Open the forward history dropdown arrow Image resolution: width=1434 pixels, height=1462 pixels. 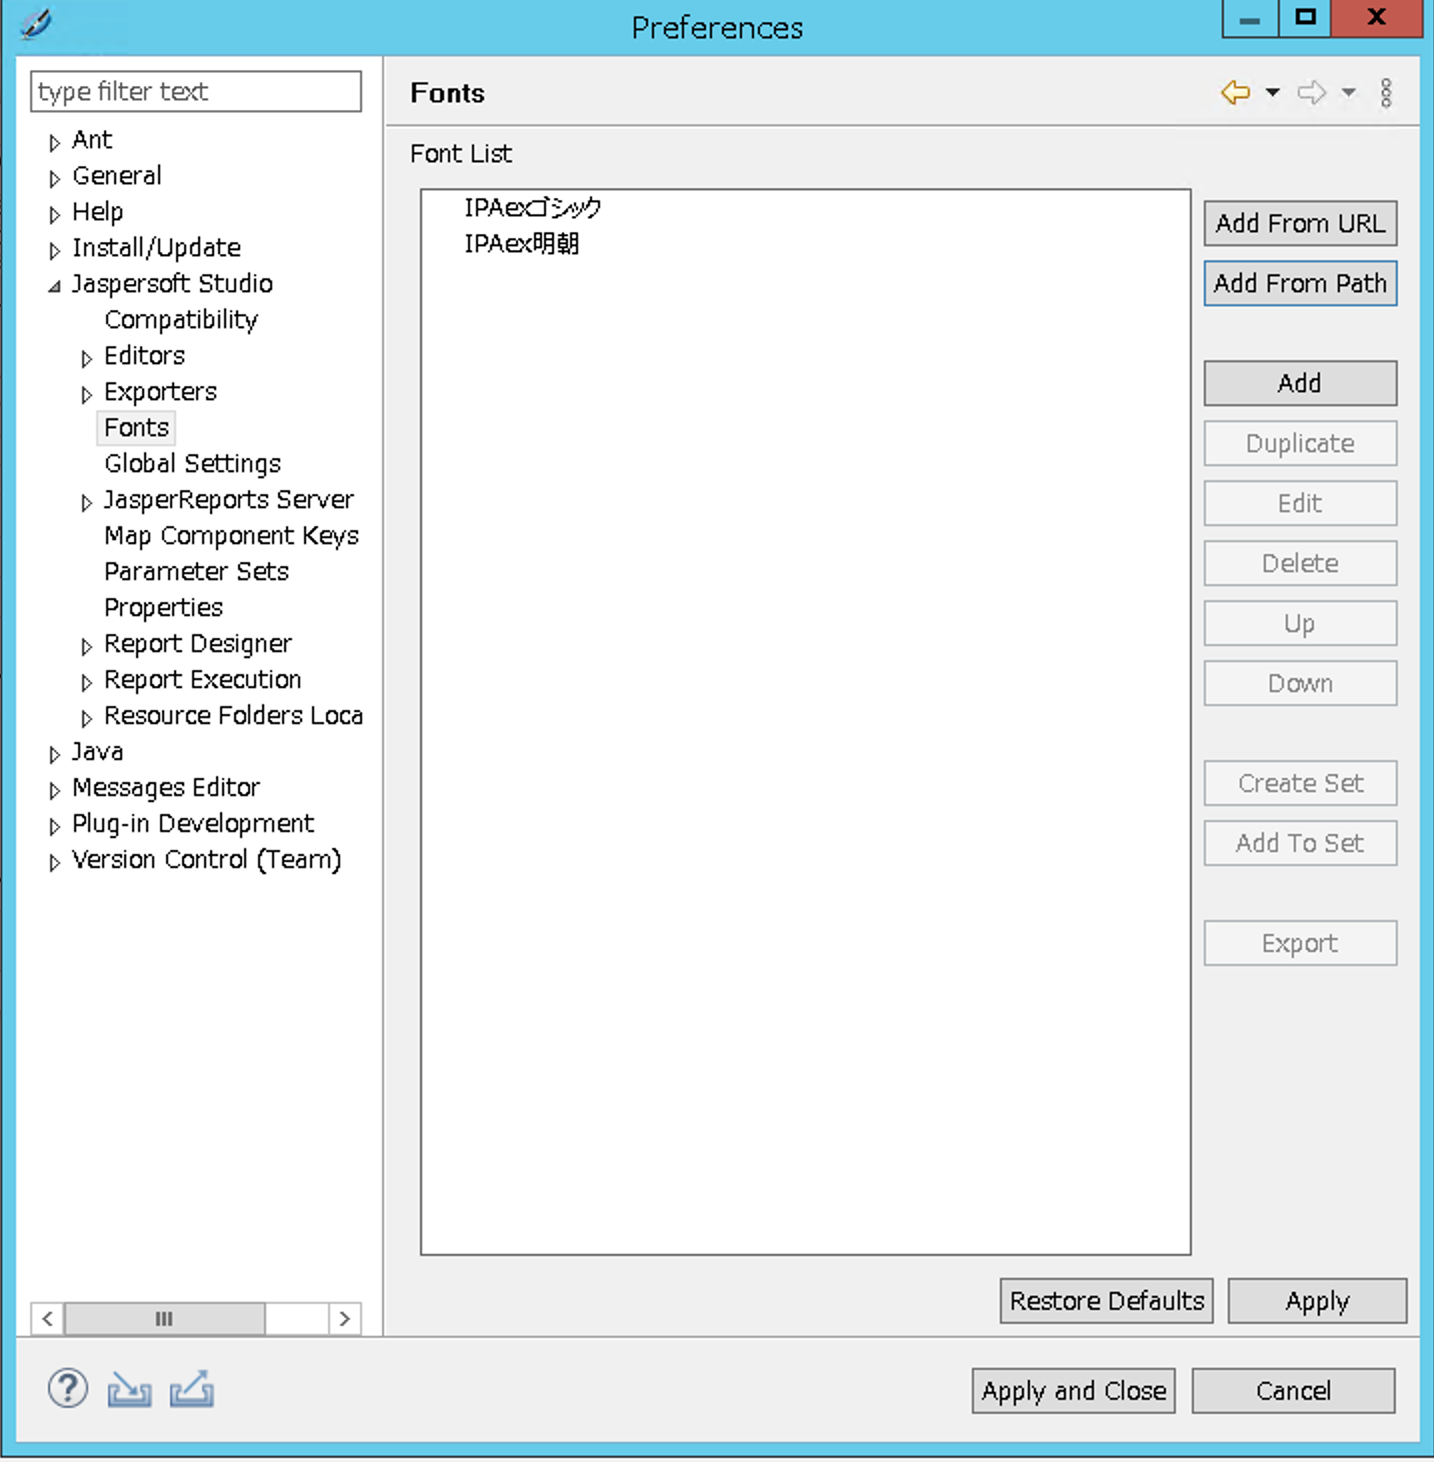(x=1349, y=93)
